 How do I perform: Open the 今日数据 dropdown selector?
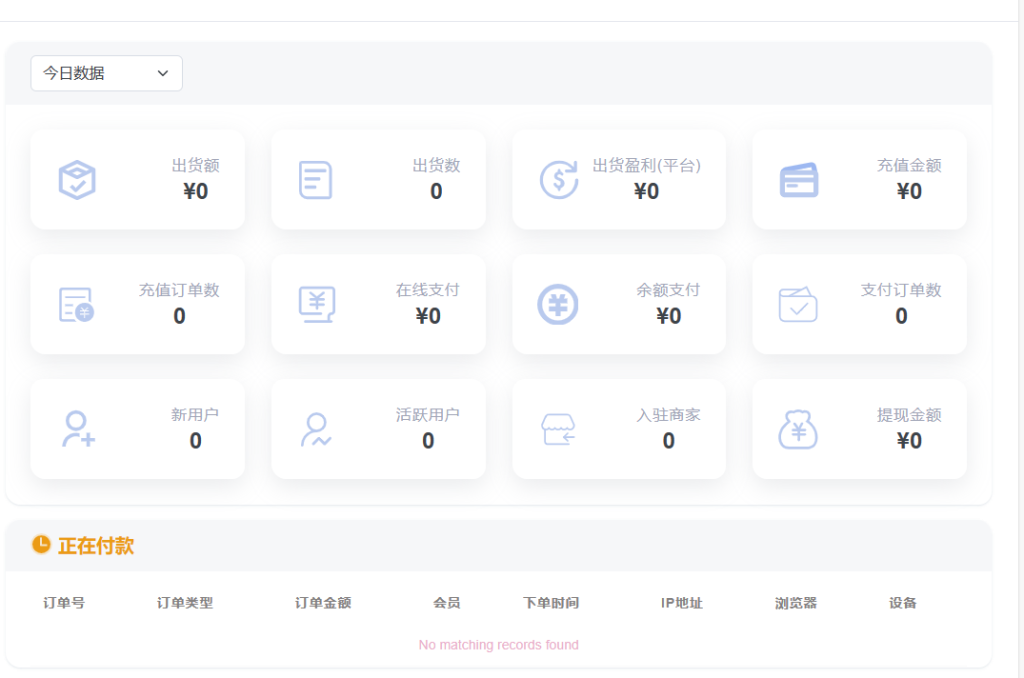(x=106, y=73)
